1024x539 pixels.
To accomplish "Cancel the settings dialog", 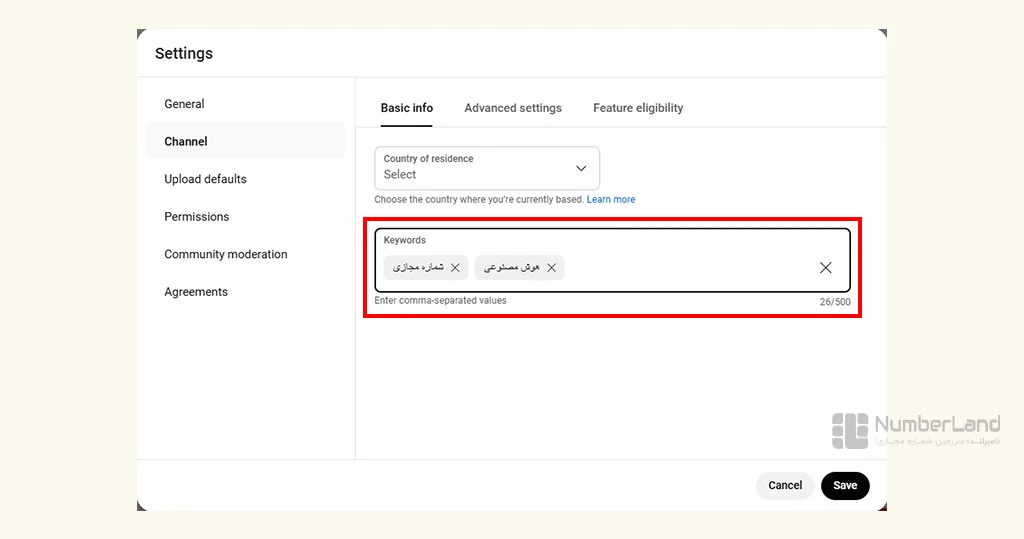I will [x=785, y=485].
